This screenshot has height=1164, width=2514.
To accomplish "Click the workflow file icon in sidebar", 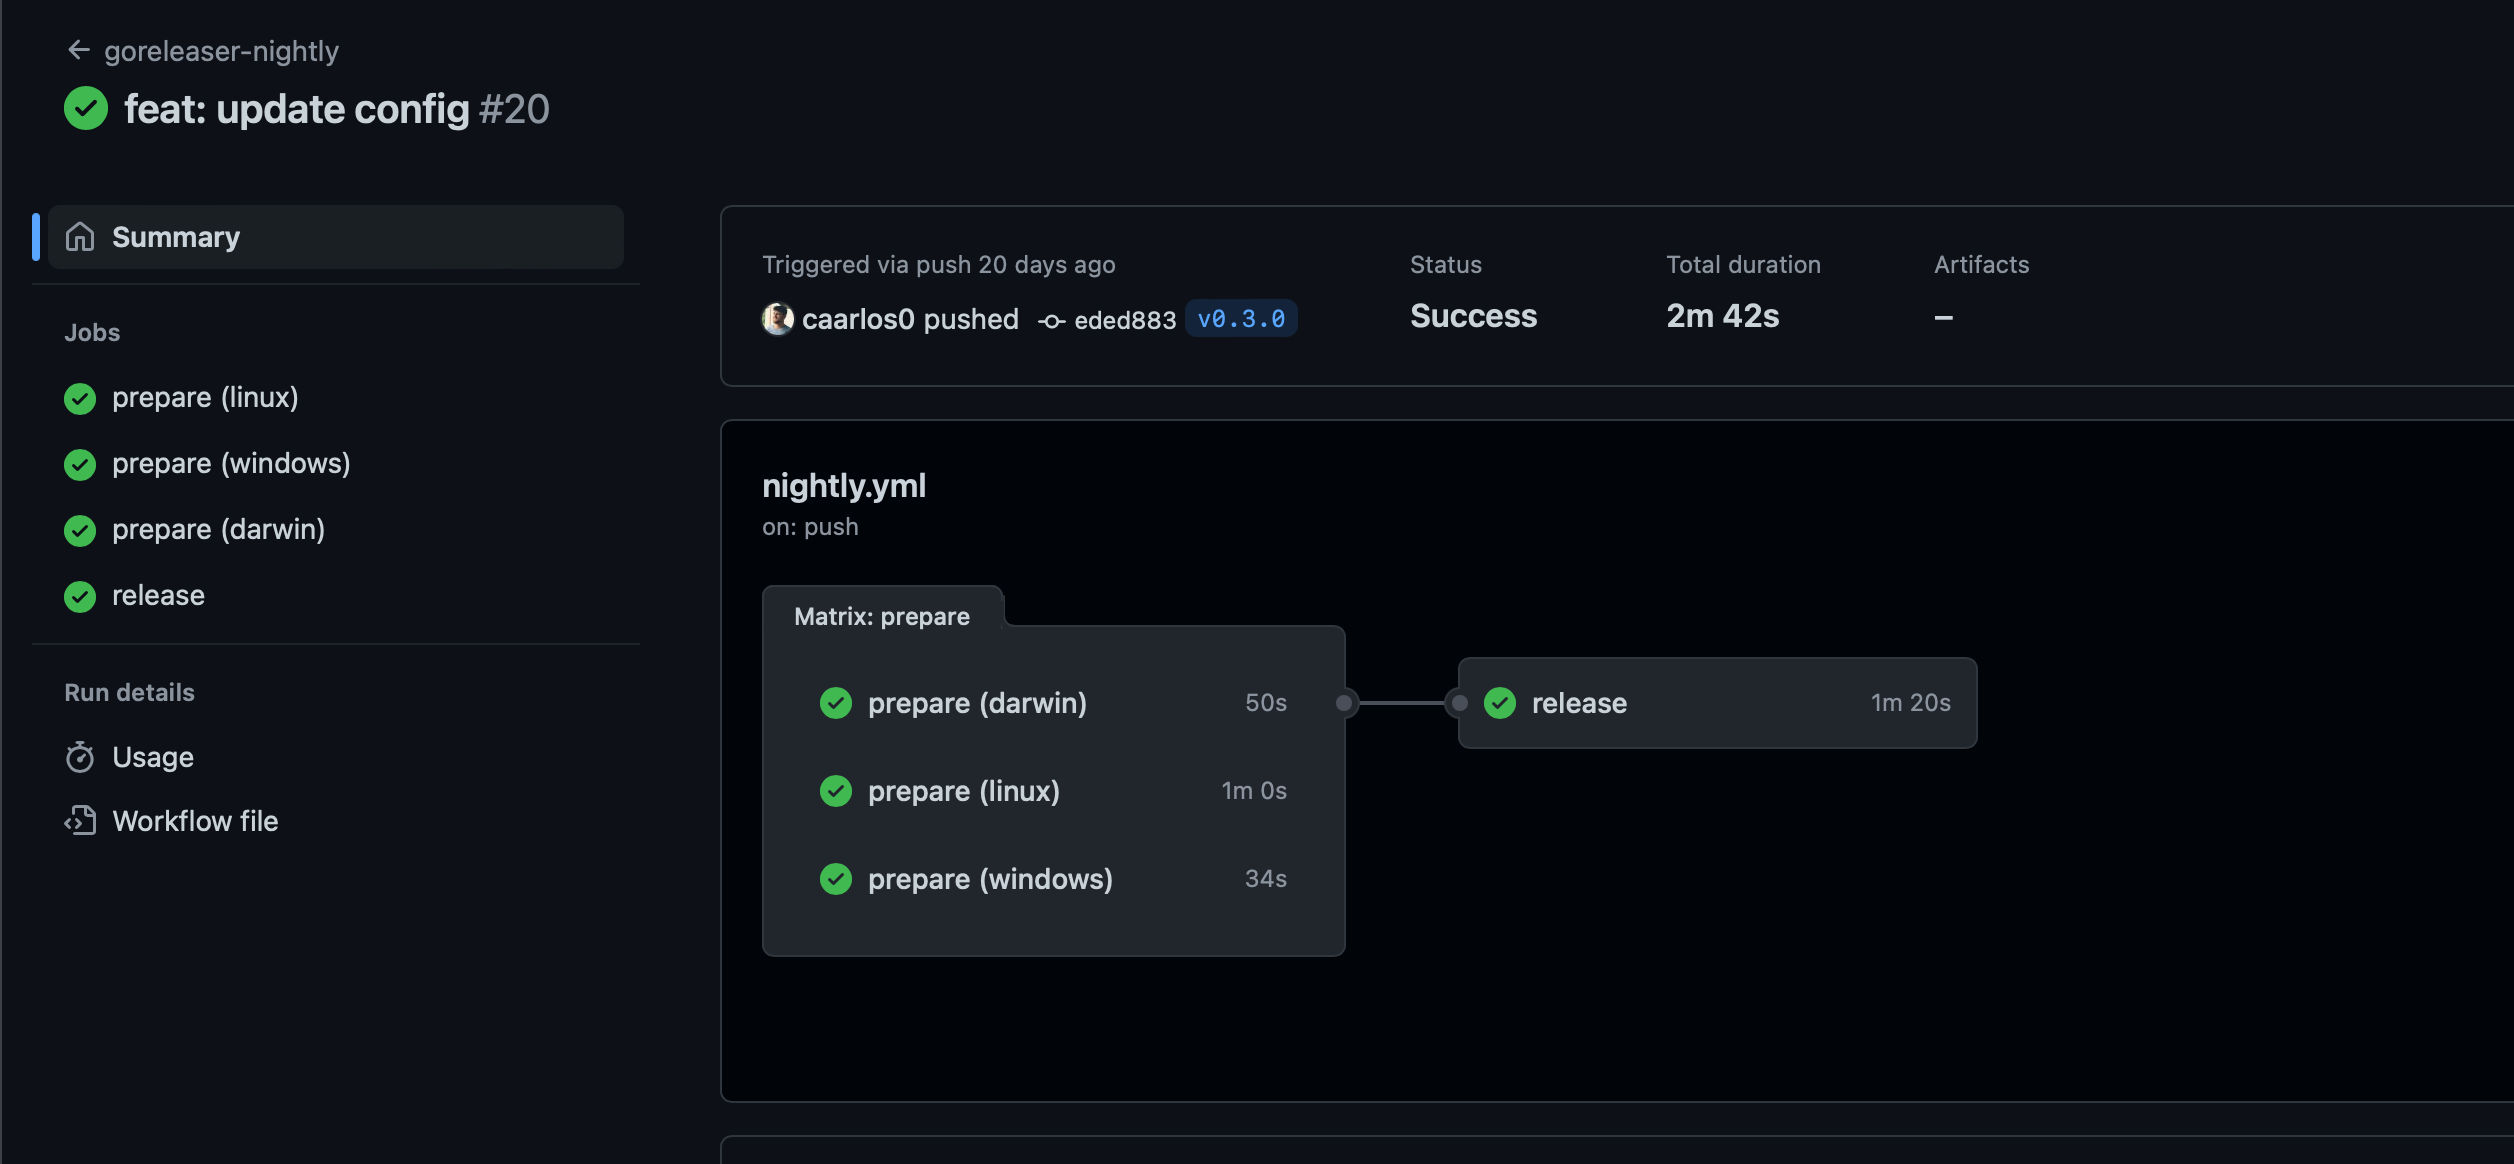I will (x=80, y=821).
